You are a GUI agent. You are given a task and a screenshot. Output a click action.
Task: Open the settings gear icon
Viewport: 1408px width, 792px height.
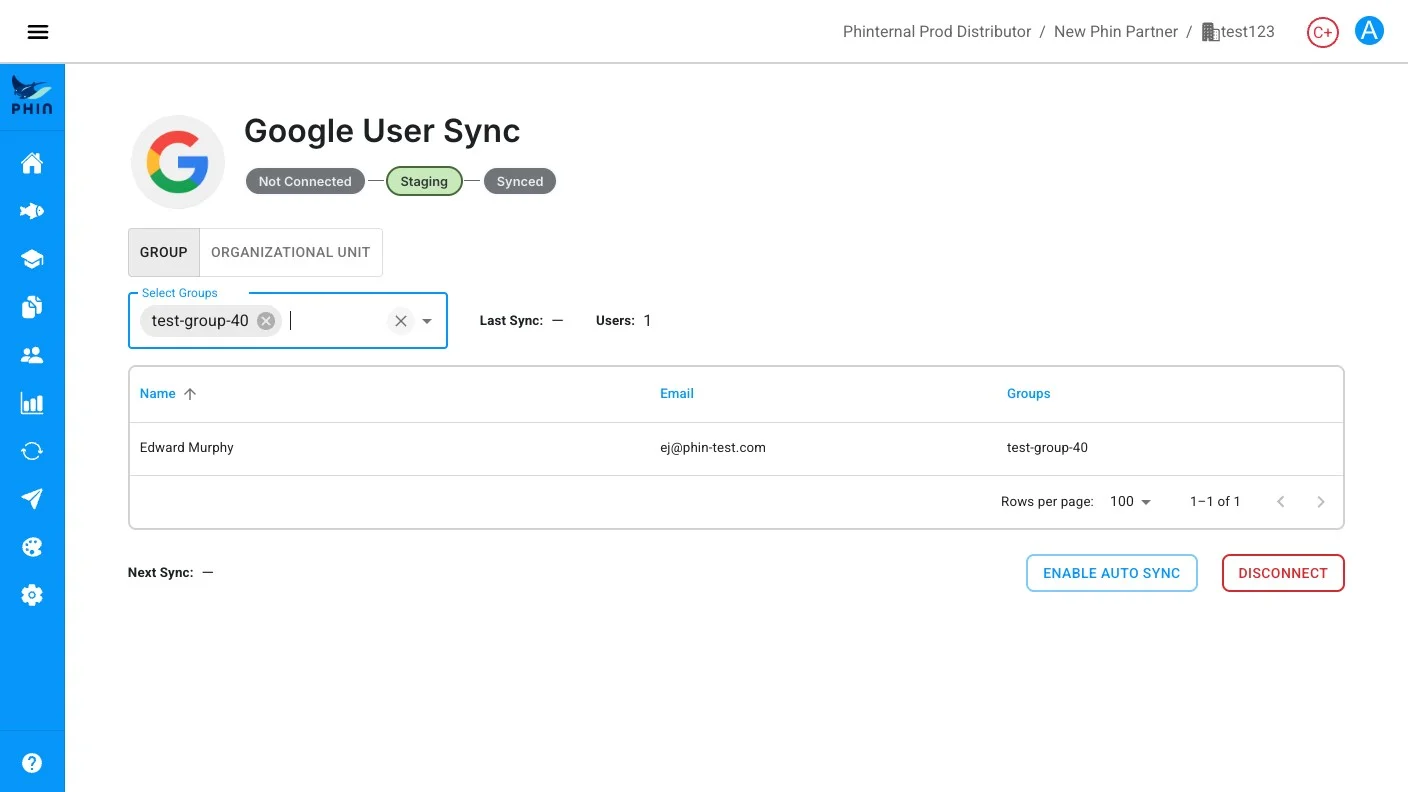coord(32,595)
